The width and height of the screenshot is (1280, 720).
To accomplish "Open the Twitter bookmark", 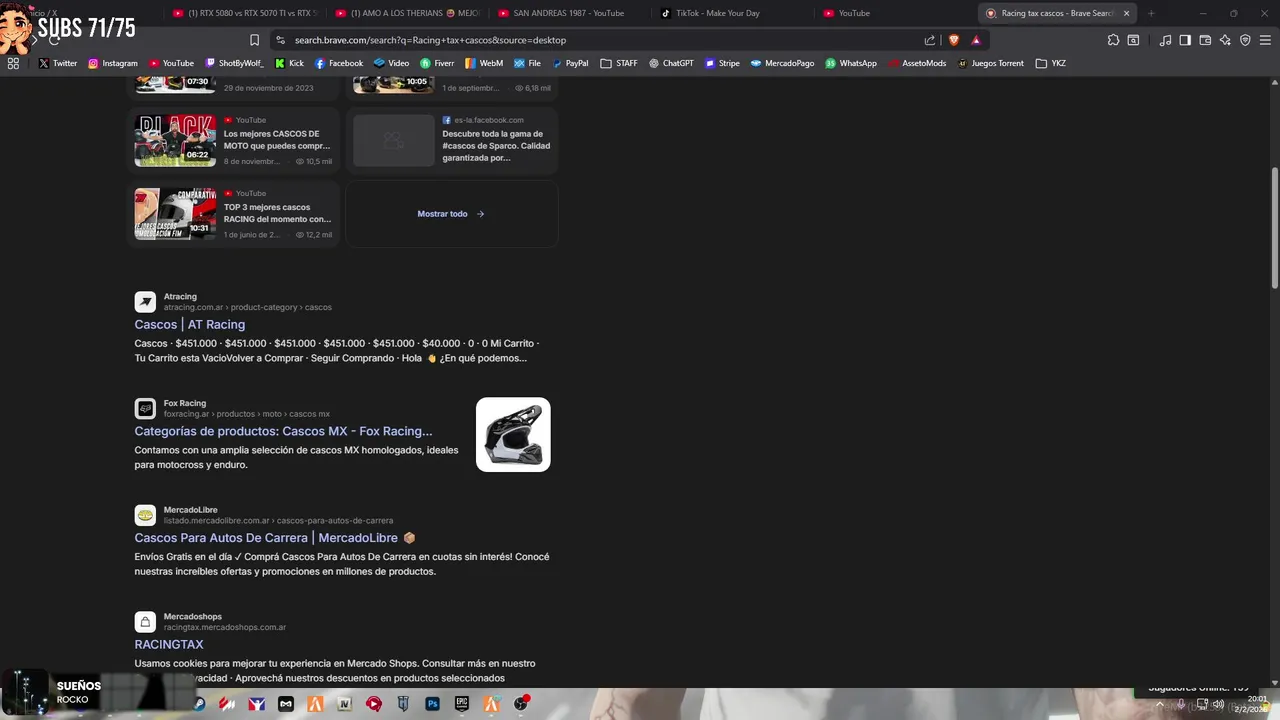I will click(x=57, y=63).
